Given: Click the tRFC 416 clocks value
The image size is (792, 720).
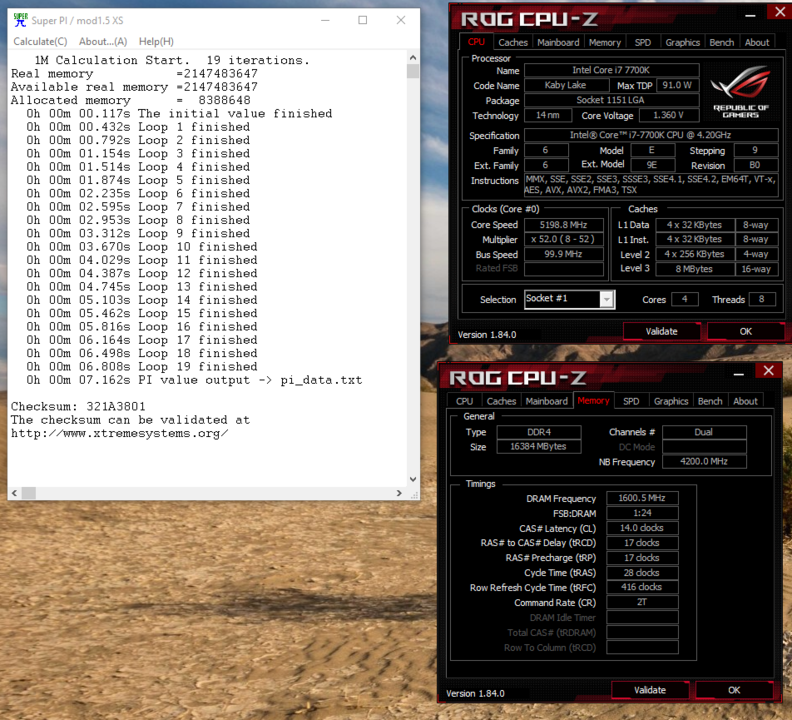Looking at the screenshot, I should 641,587.
